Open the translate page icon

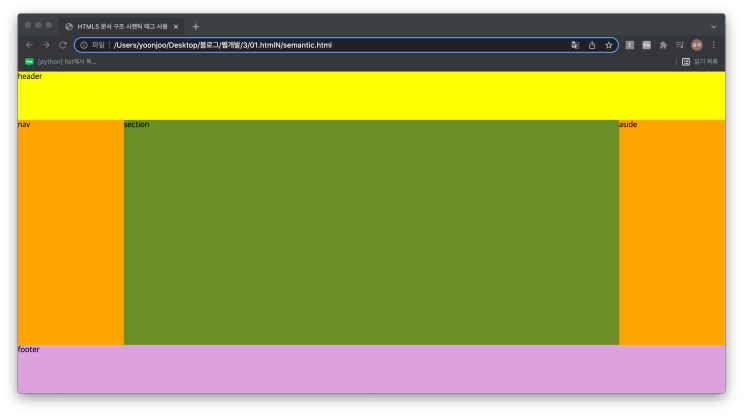(575, 45)
